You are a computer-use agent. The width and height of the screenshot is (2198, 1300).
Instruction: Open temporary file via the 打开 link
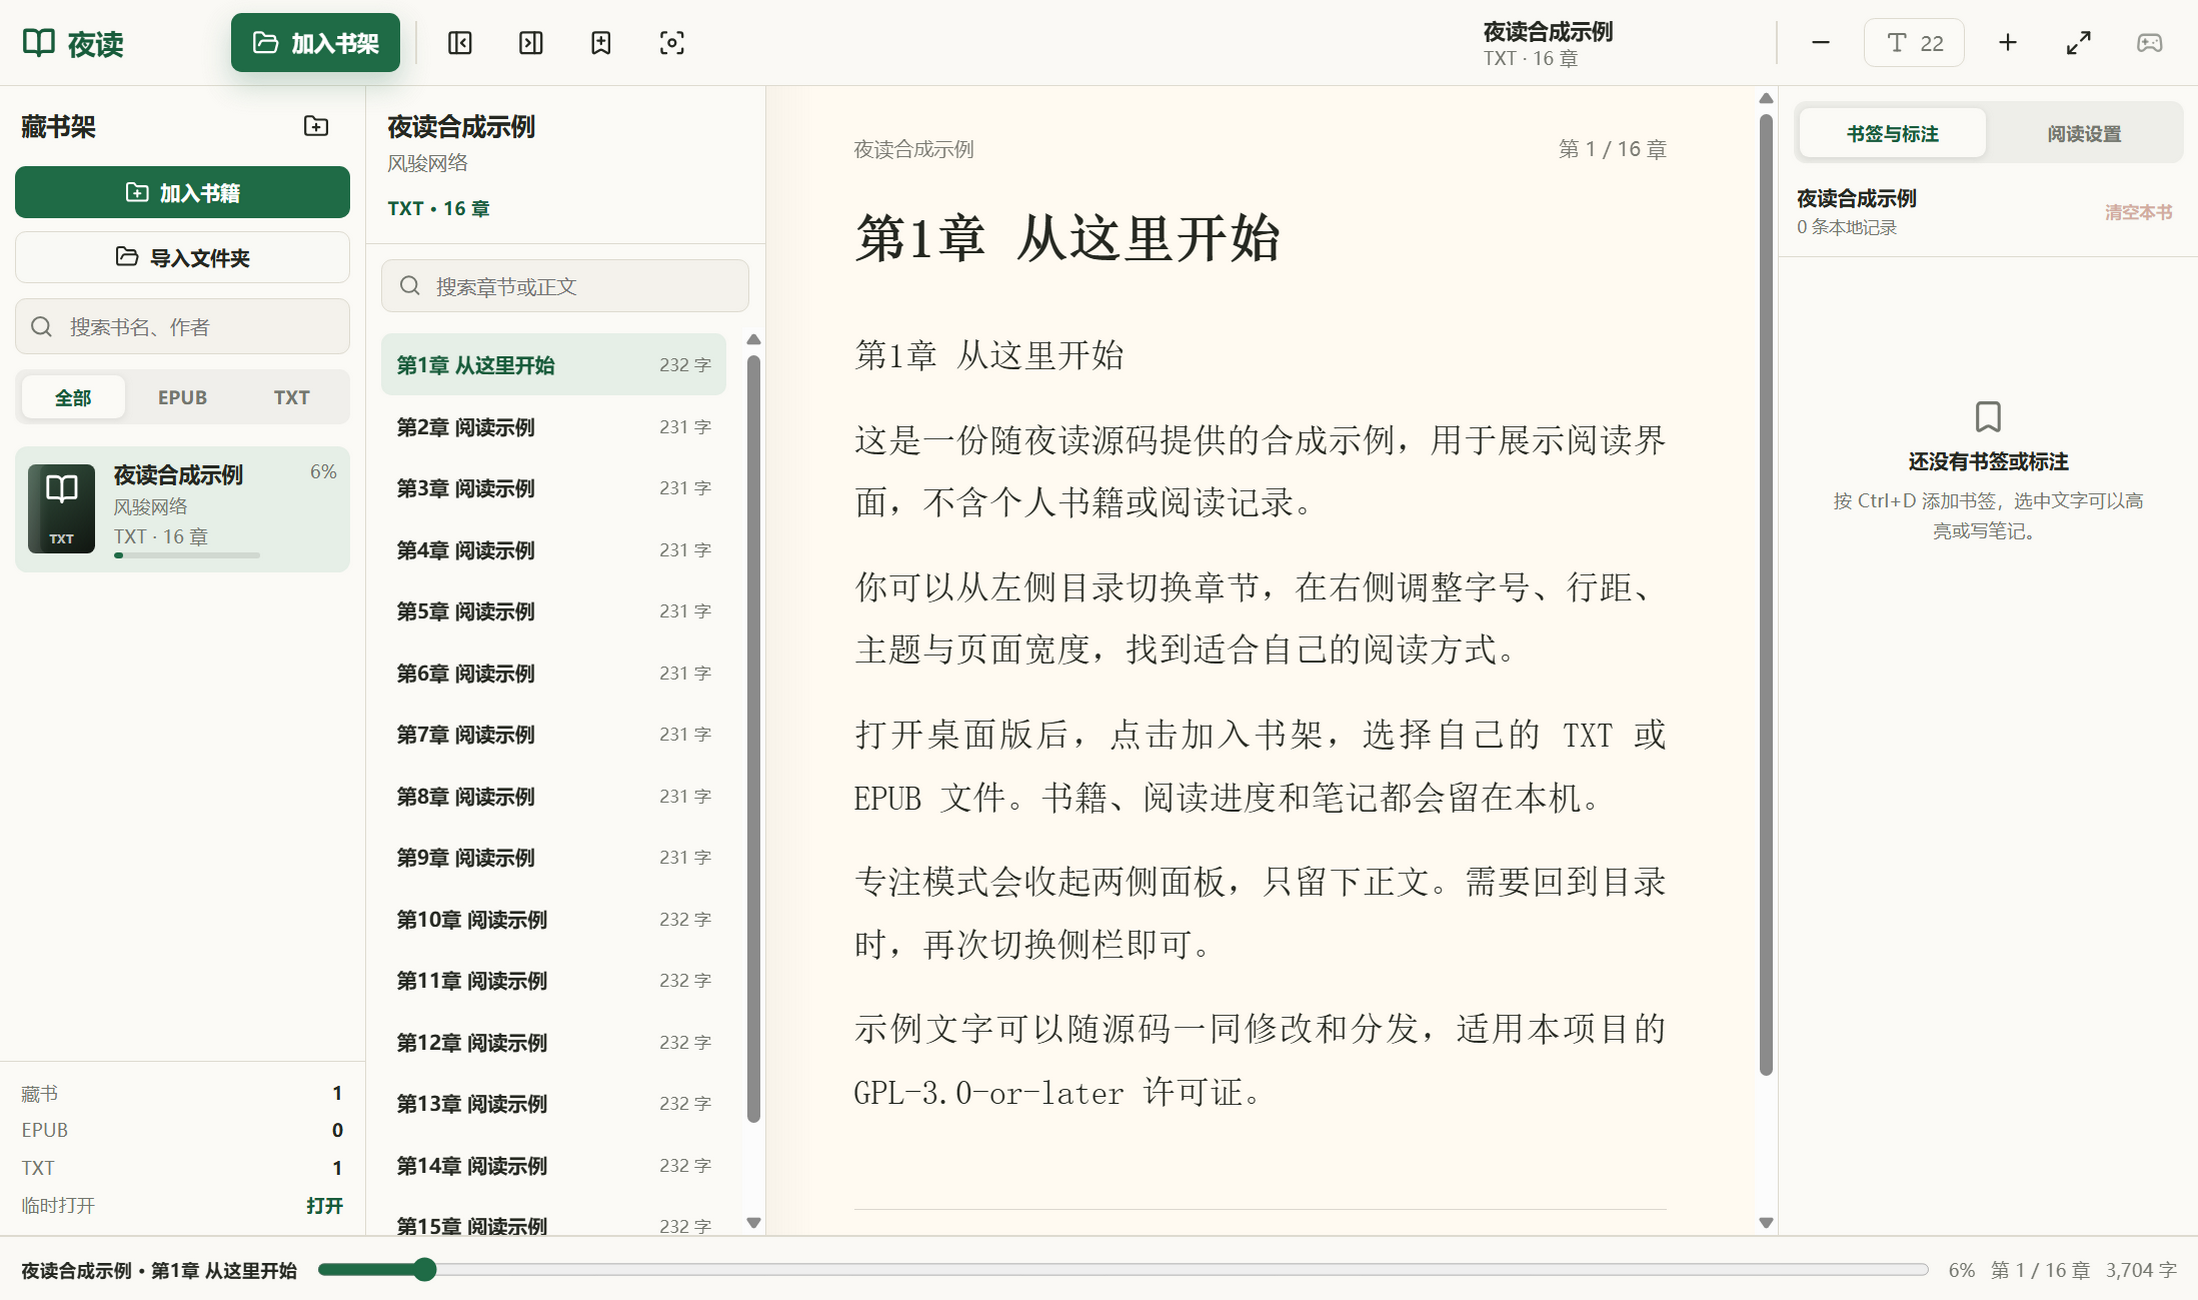[x=324, y=1205]
